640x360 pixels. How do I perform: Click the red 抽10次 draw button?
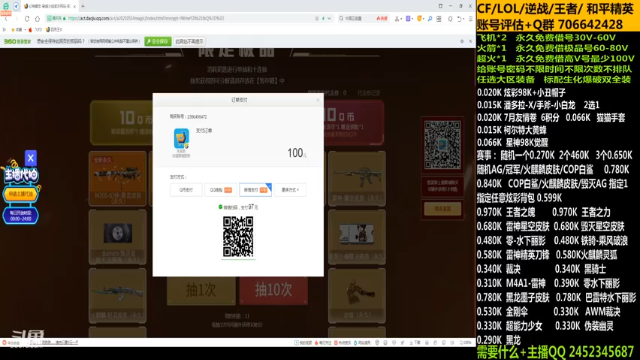click(x=273, y=290)
